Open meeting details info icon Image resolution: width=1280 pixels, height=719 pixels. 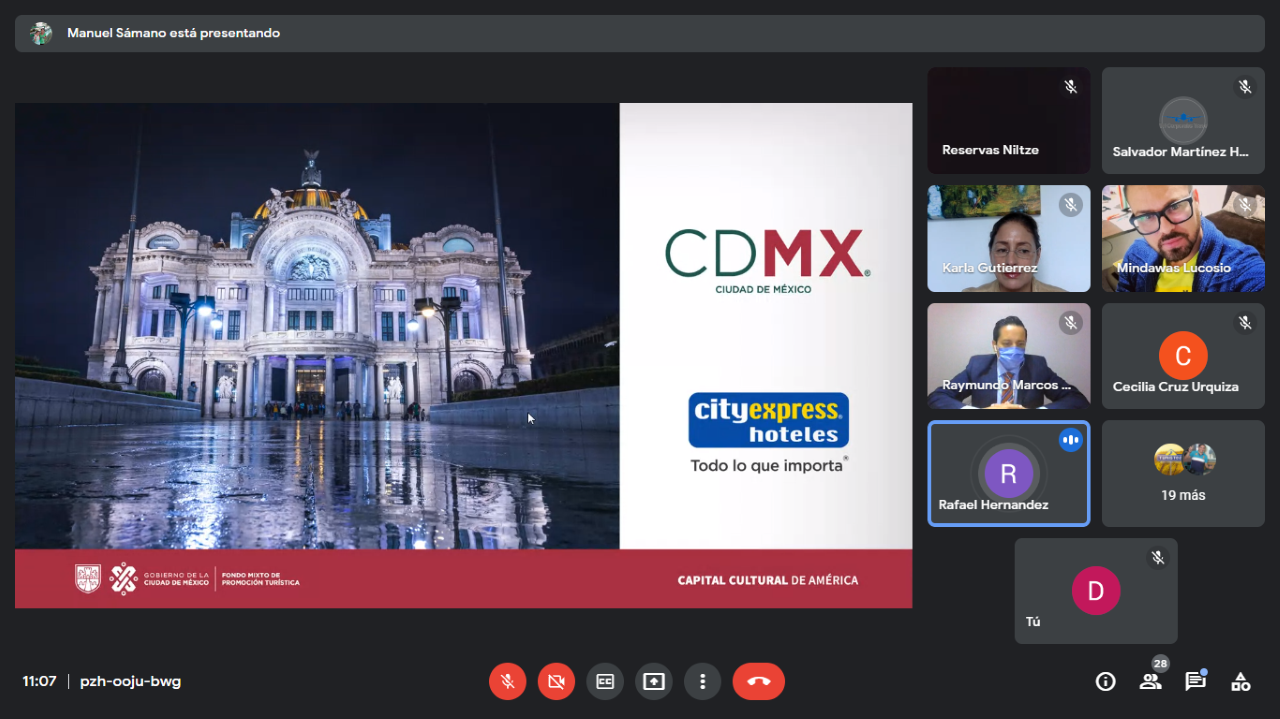pos(1105,681)
